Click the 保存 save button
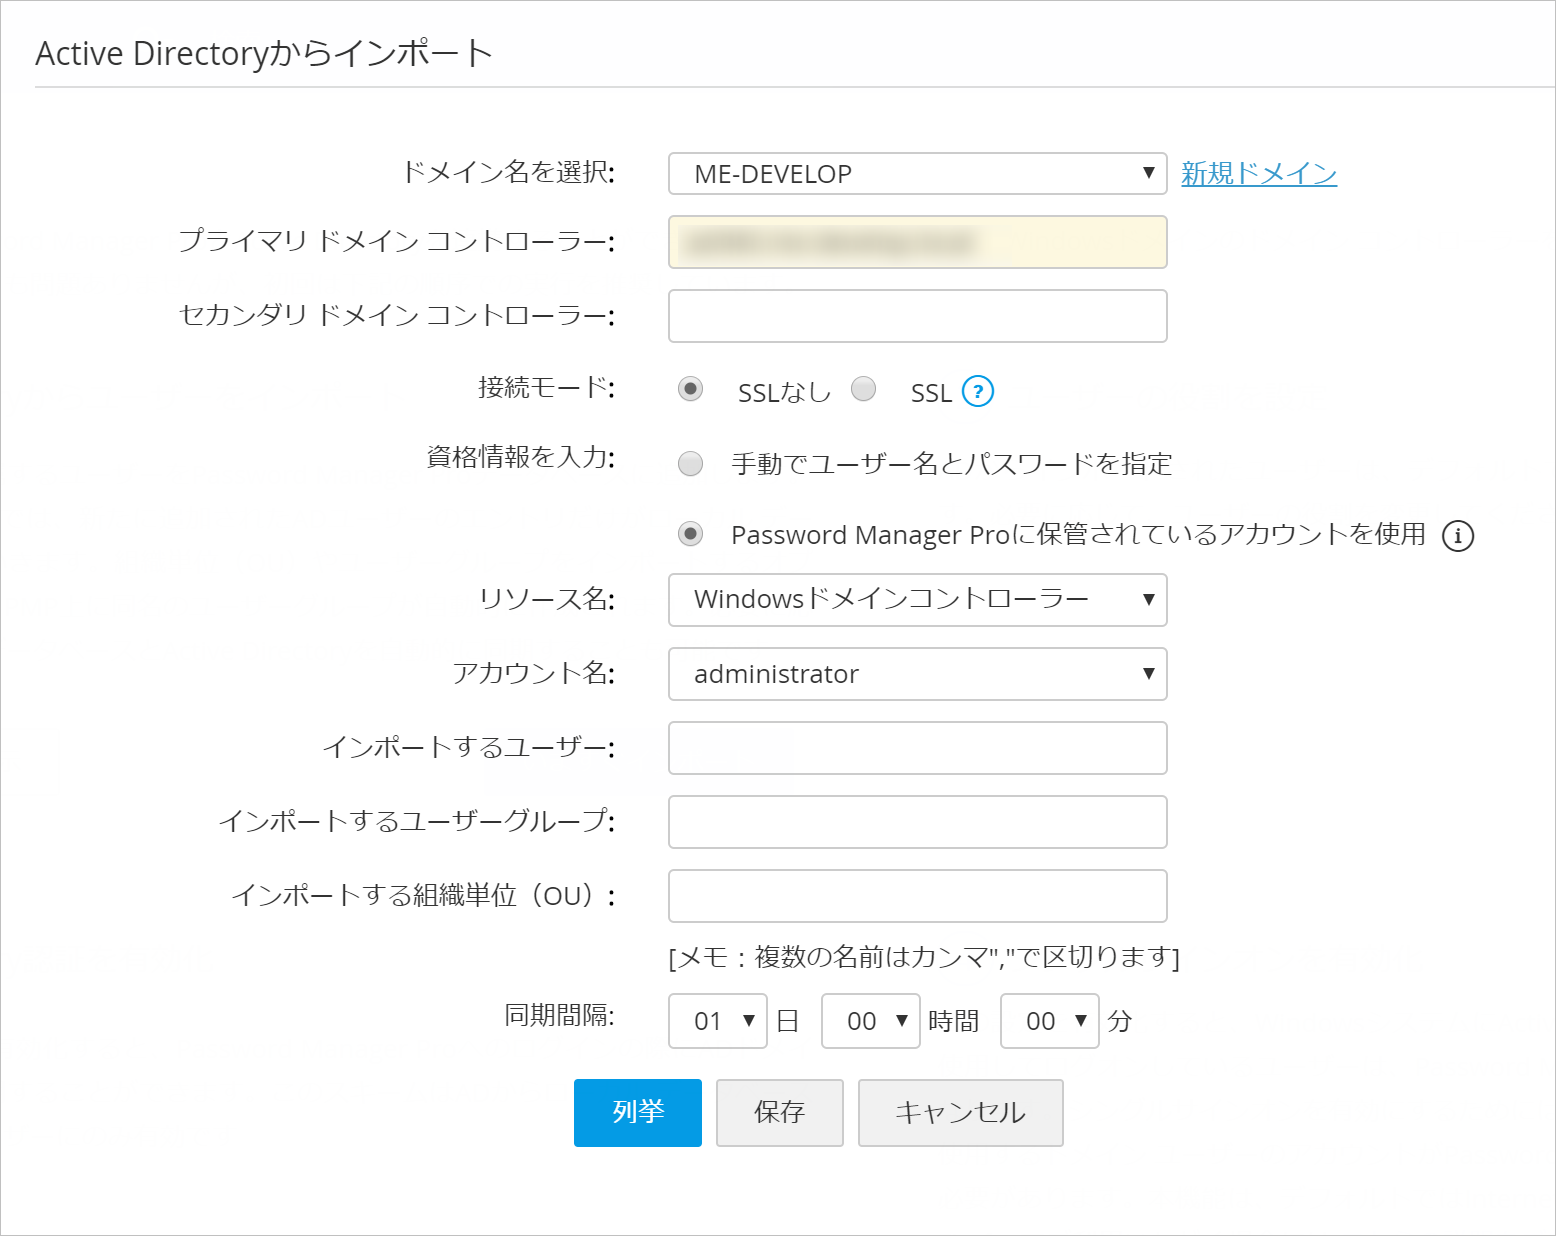1556x1236 pixels. 779,1112
